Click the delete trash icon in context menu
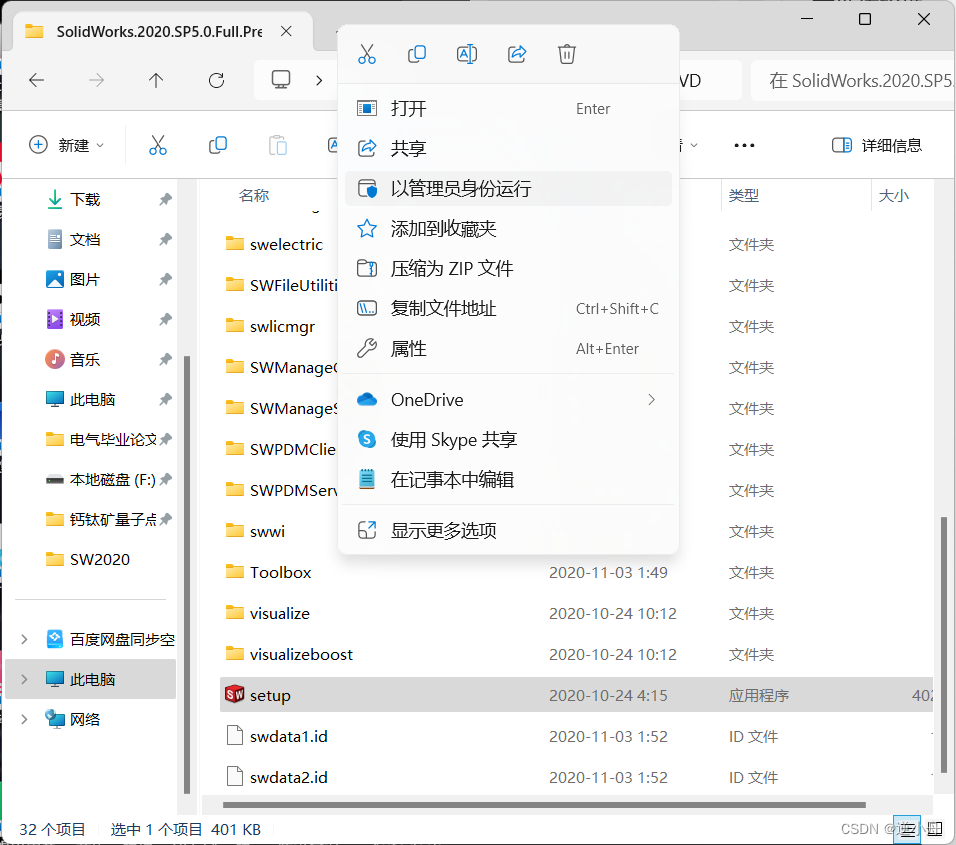956x845 pixels. (566, 54)
